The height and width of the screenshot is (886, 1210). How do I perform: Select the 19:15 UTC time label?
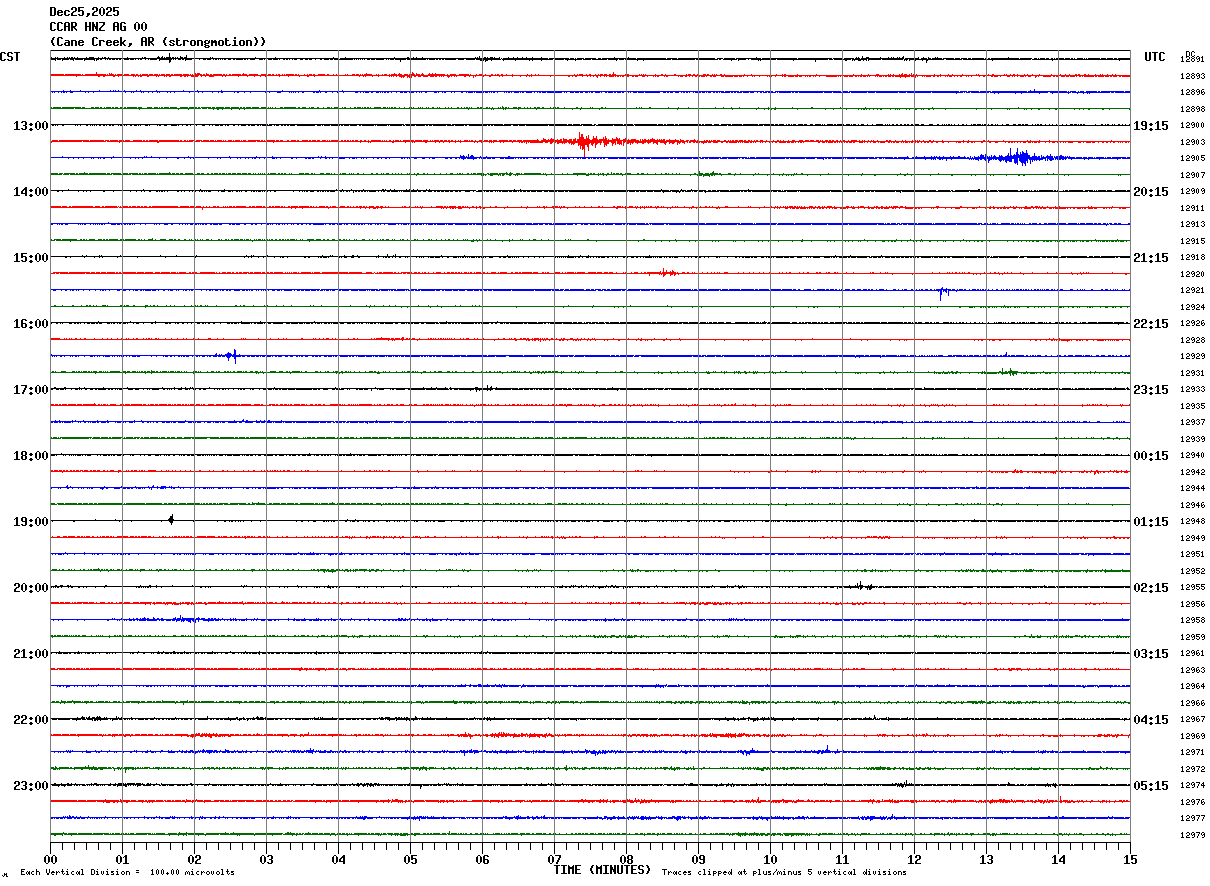coord(1150,126)
